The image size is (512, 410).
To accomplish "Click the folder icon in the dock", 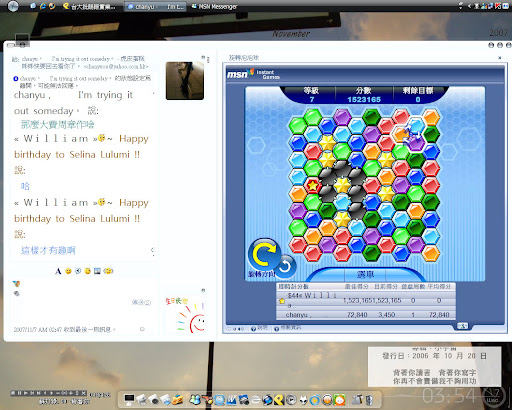I will 178,399.
